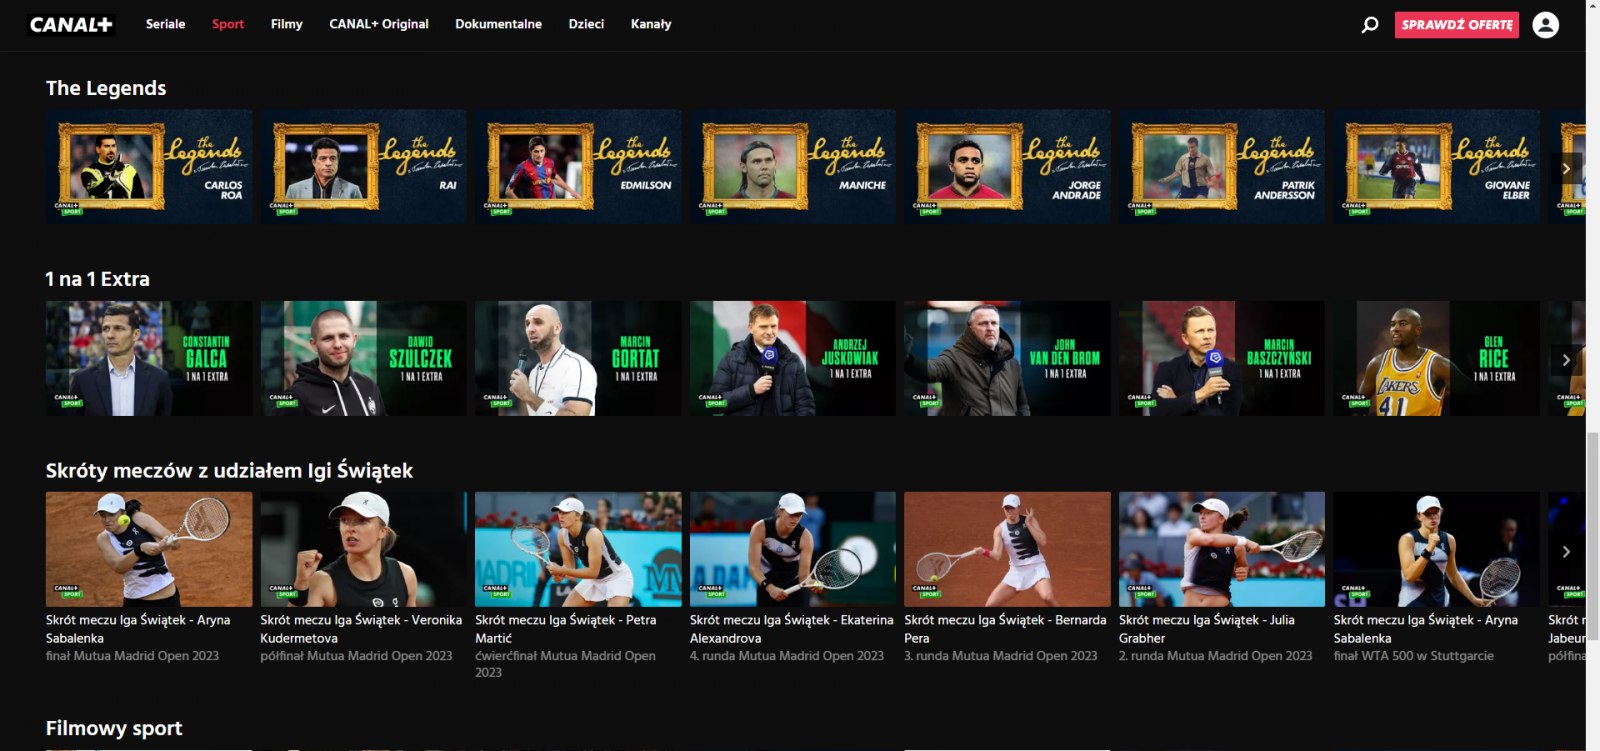Show next items in The Legends row

click(x=1566, y=168)
